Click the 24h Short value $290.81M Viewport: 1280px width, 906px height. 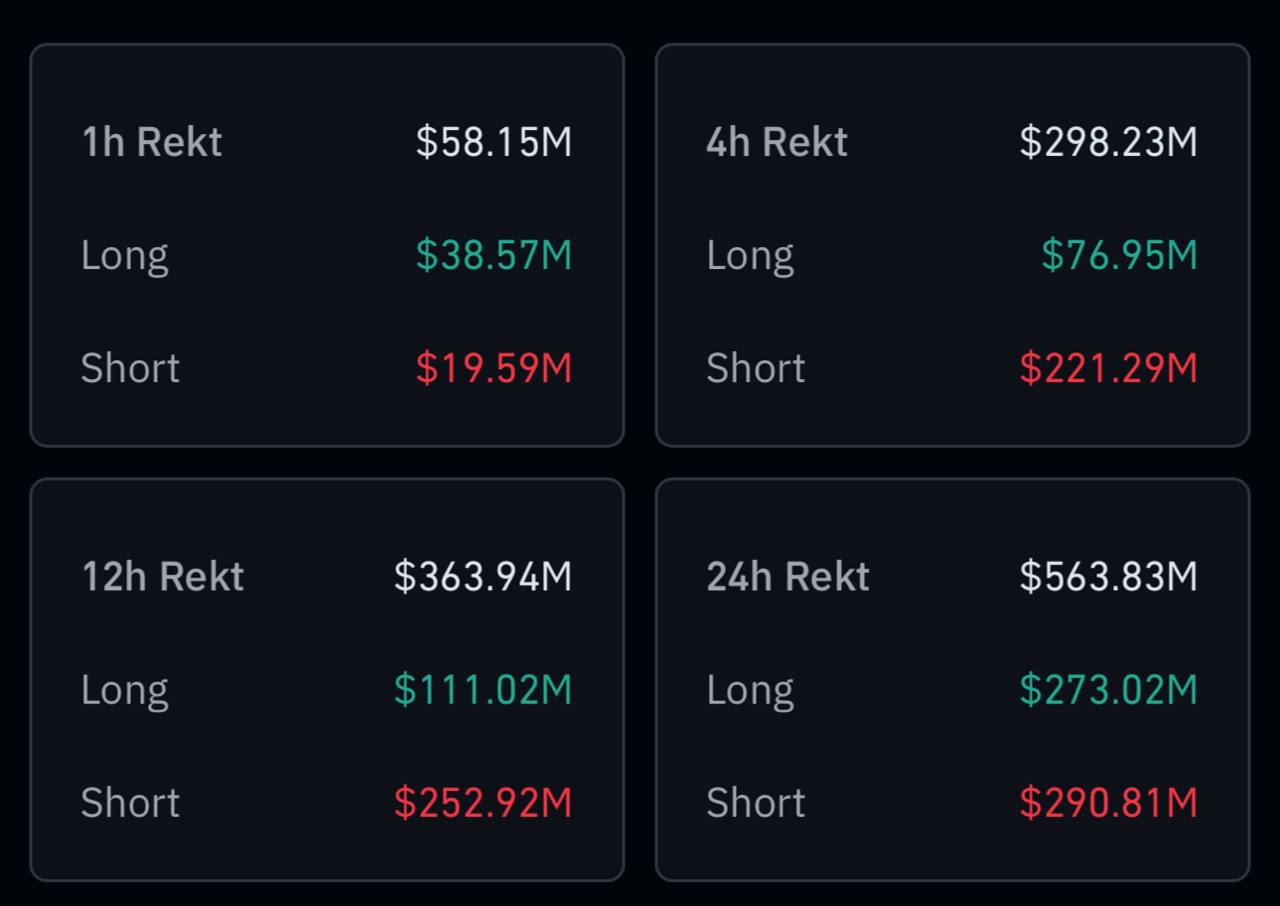pyautogui.click(x=1108, y=803)
